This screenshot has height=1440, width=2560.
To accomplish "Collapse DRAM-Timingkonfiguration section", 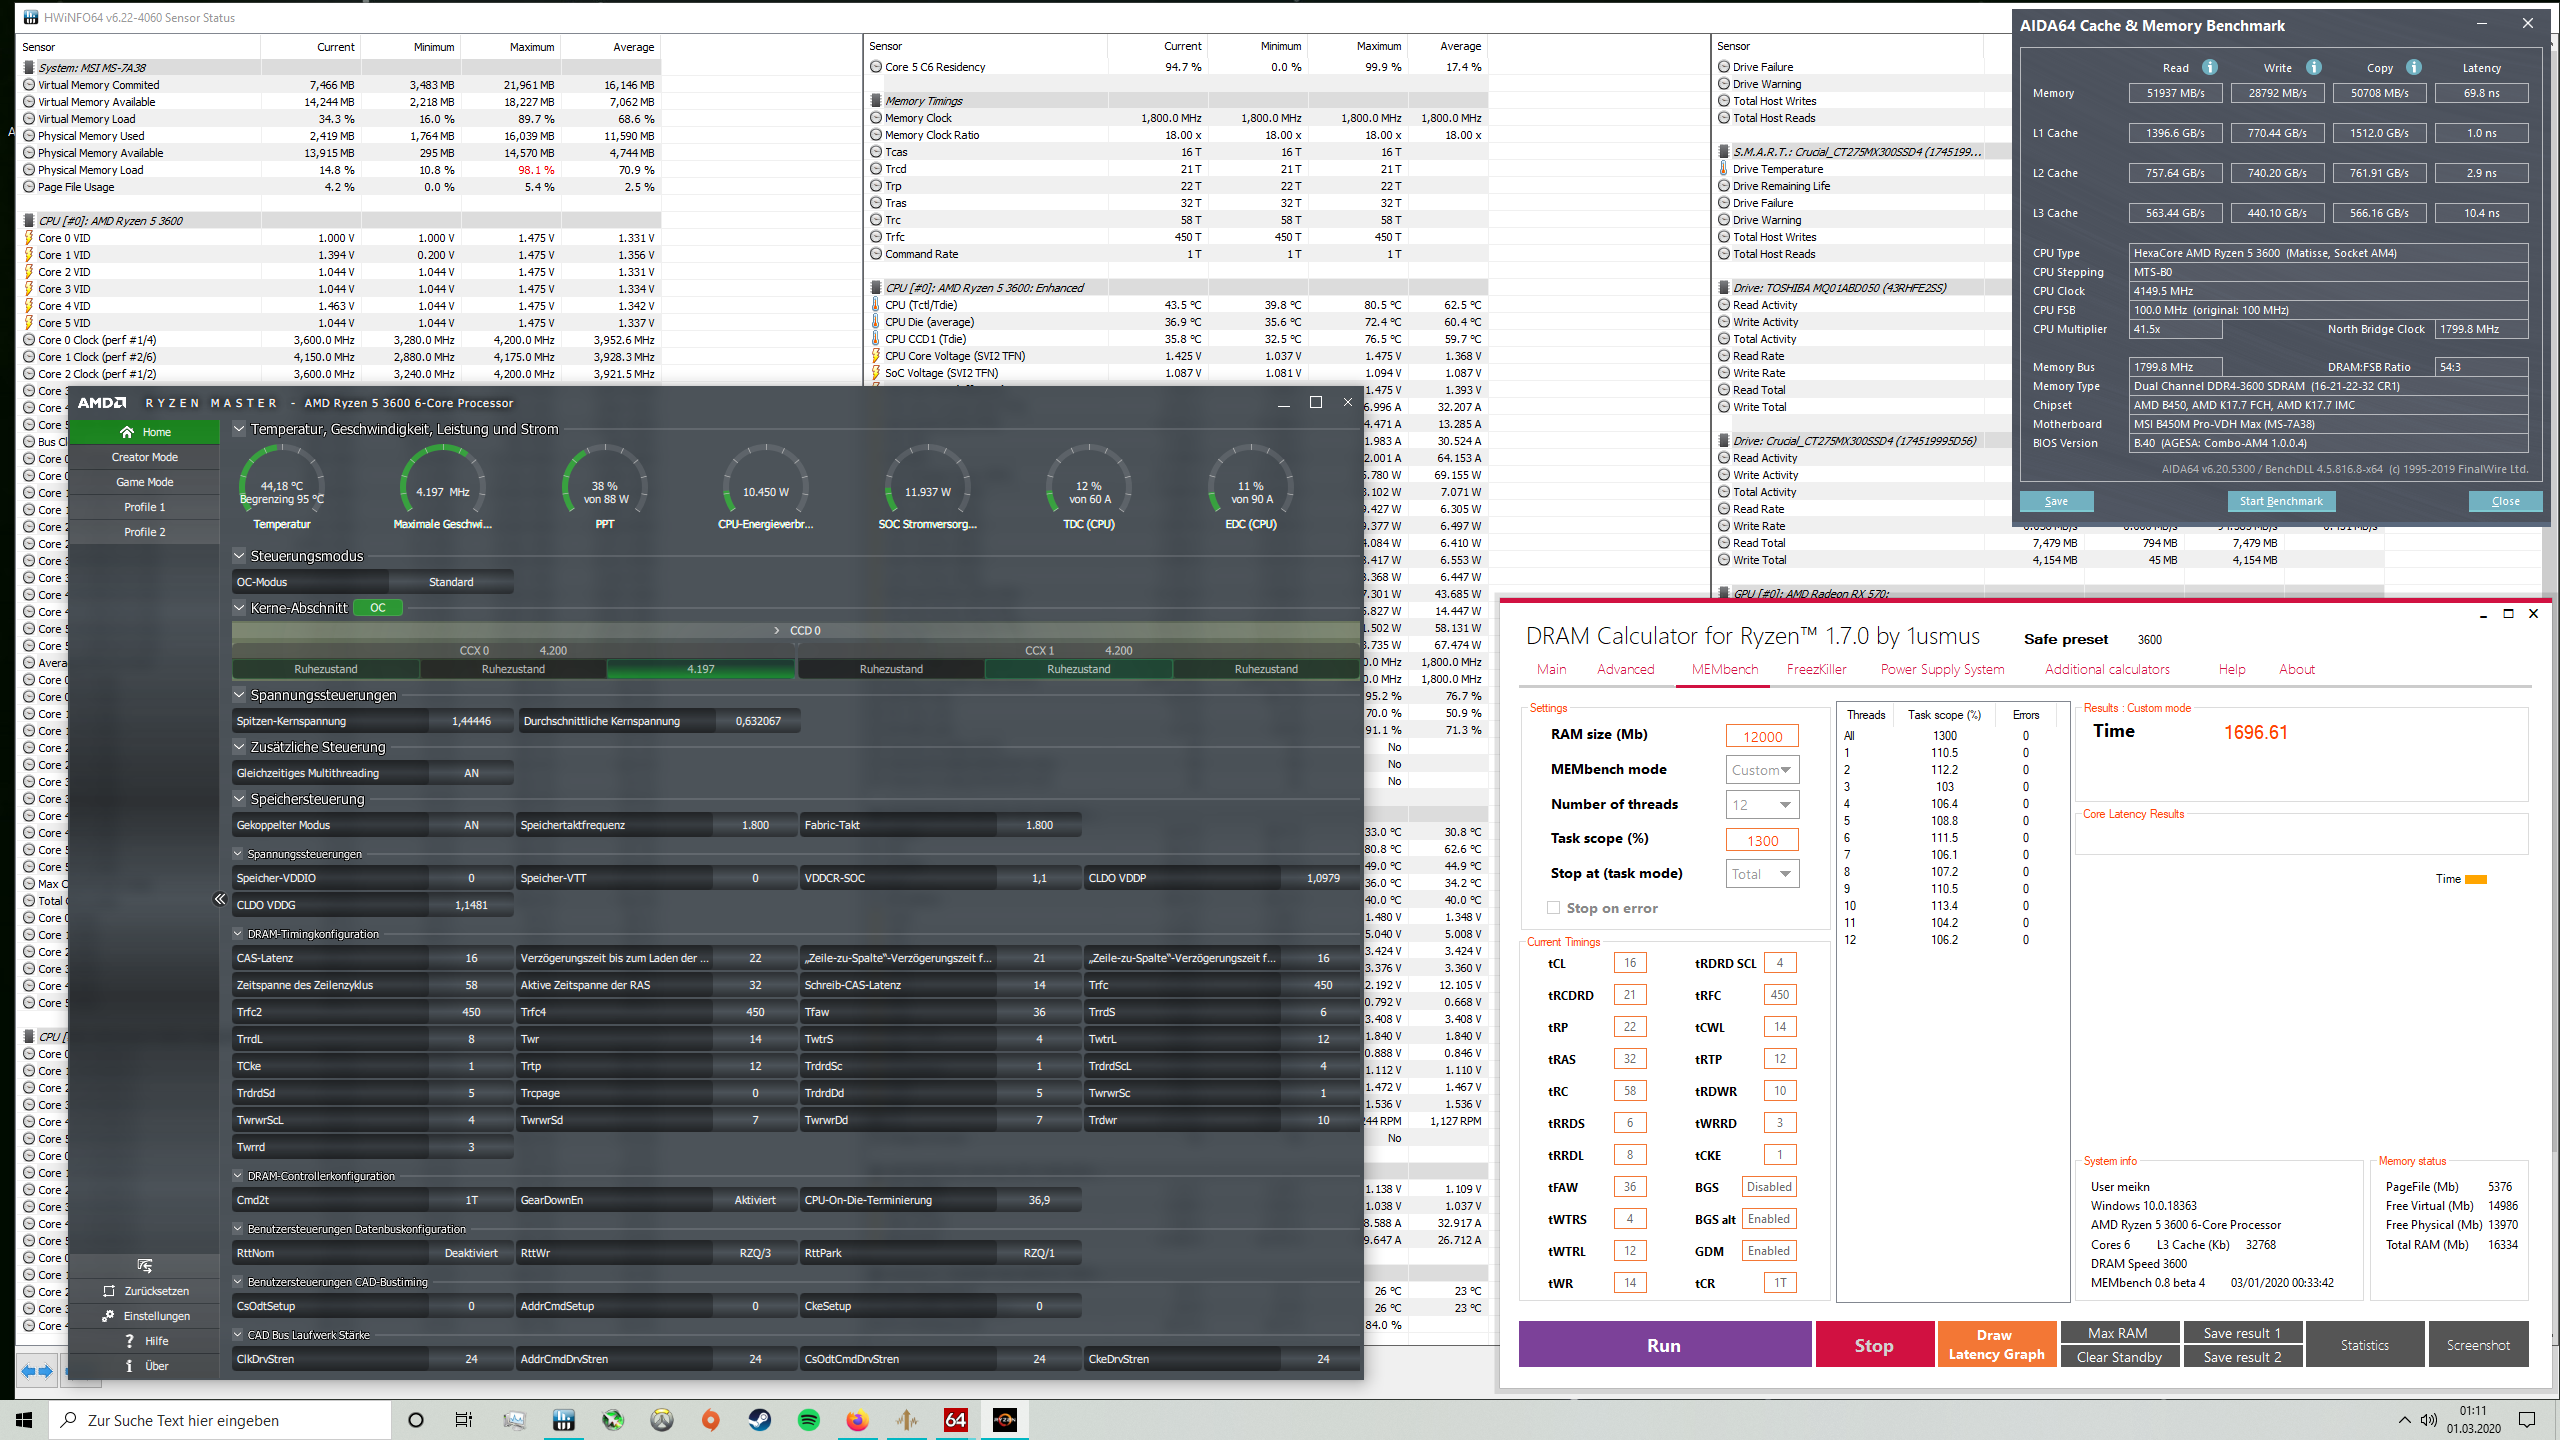I will click(238, 934).
